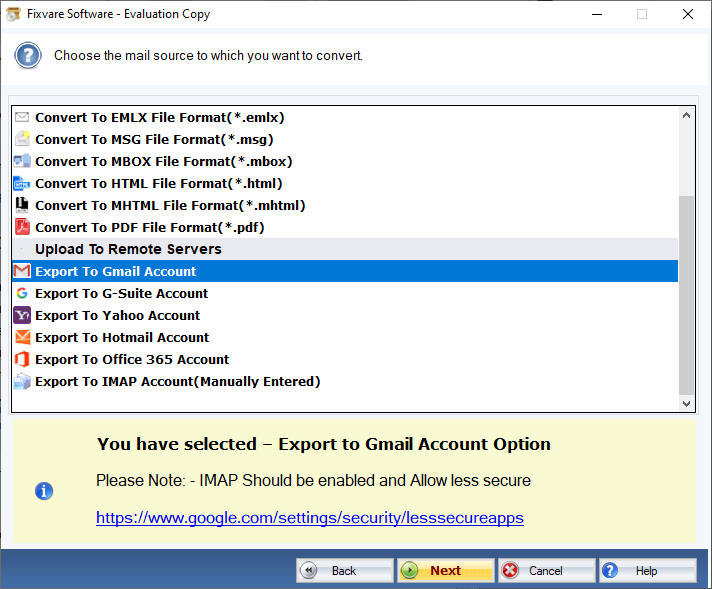Select Convert To MBOX File Format
This screenshot has height=589, width=712.
pyautogui.click(x=345, y=161)
